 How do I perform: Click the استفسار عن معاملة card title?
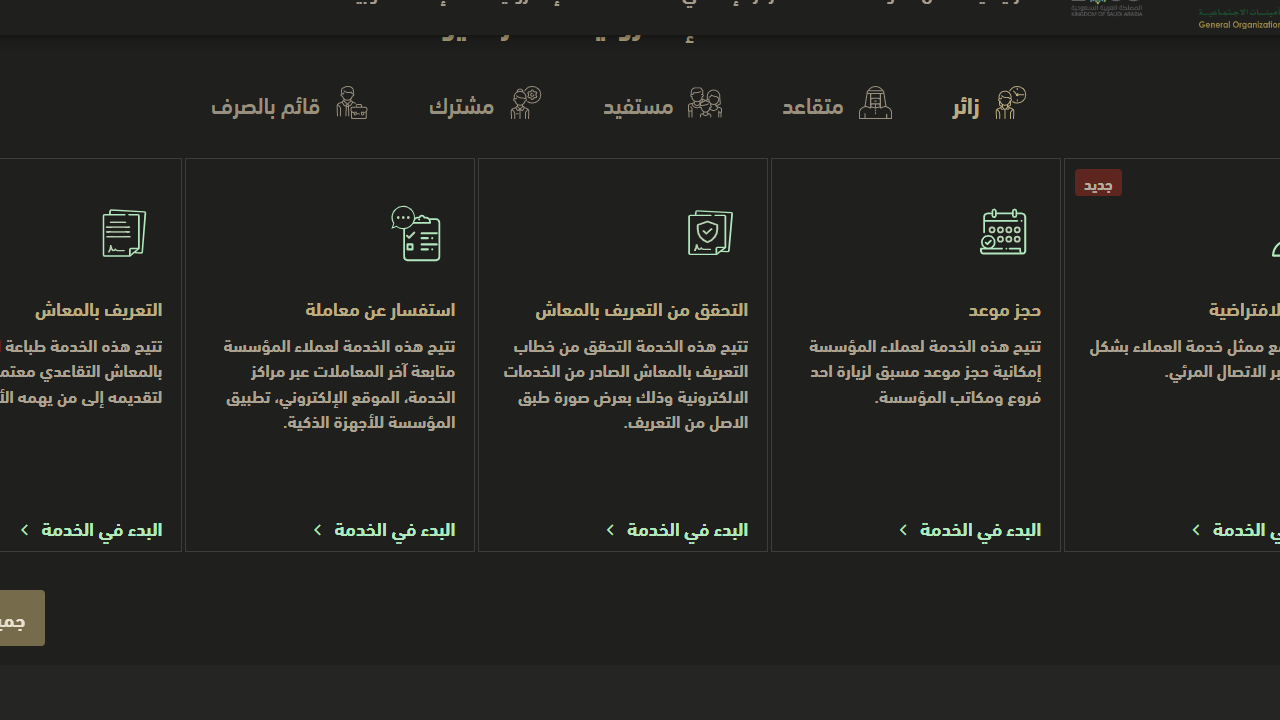point(380,310)
